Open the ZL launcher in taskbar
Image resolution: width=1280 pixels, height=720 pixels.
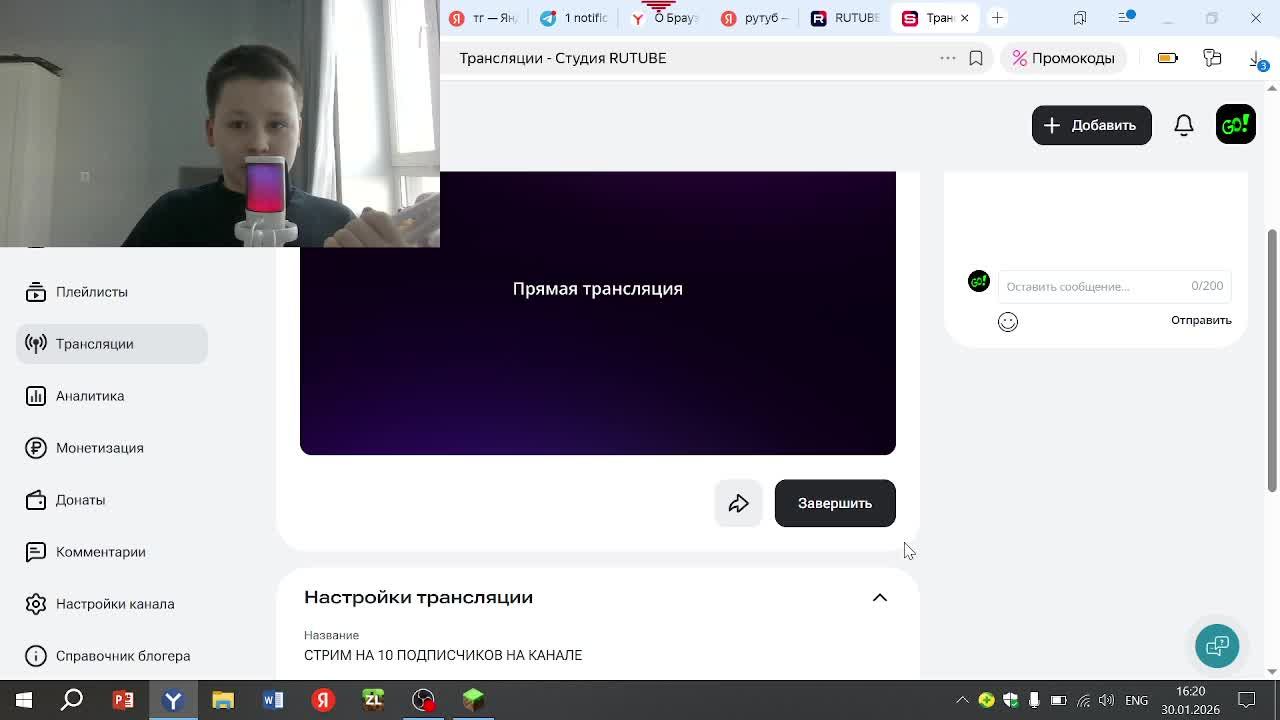coord(373,700)
